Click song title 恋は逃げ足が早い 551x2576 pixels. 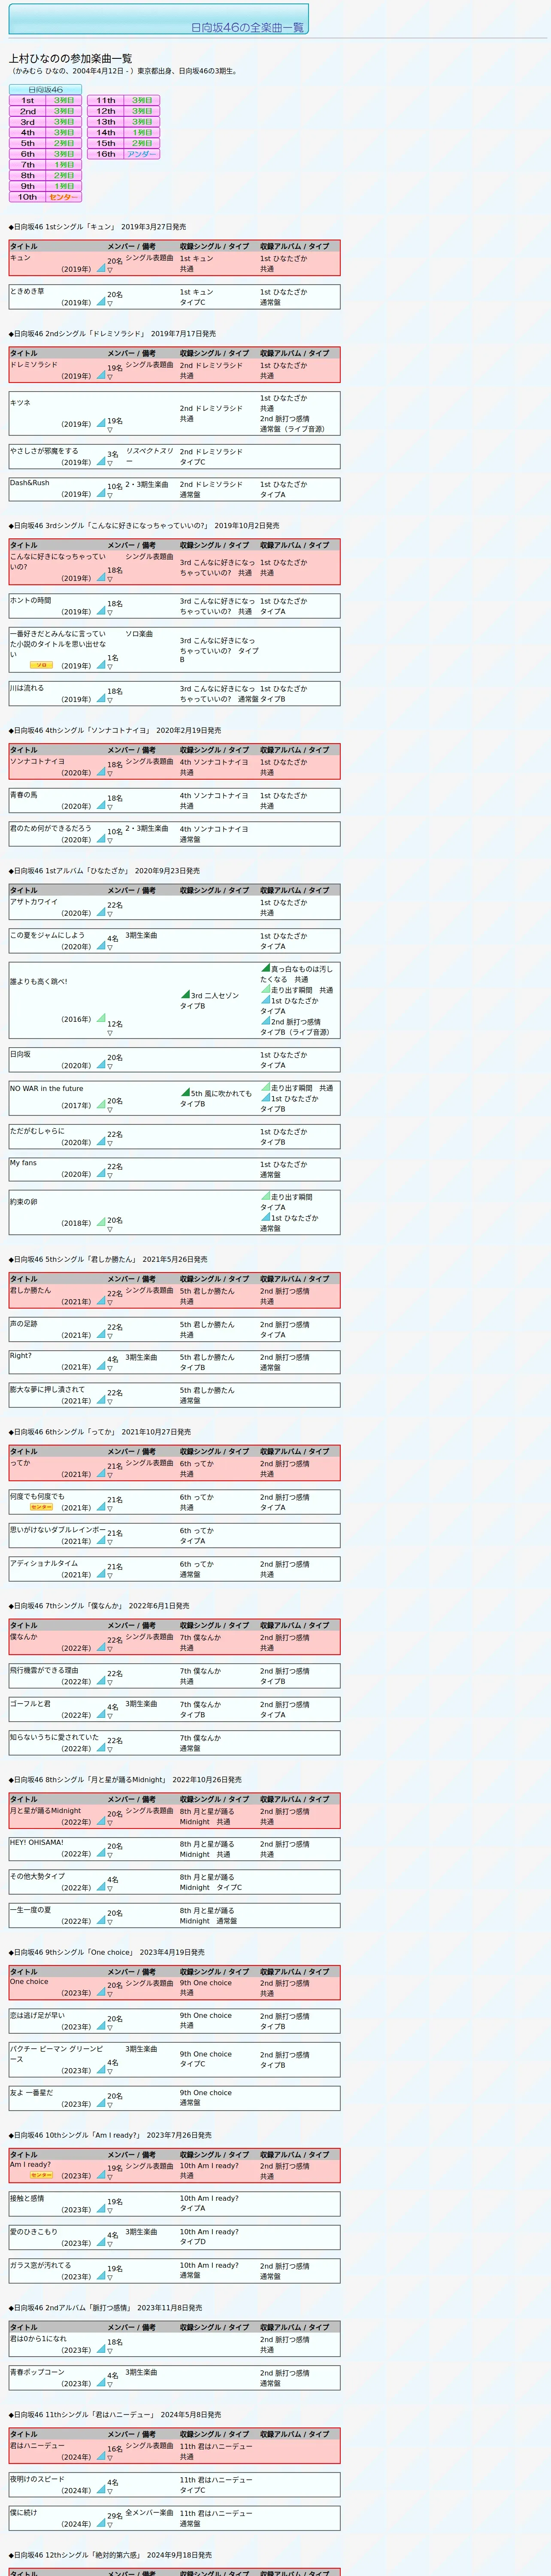click(x=37, y=2015)
